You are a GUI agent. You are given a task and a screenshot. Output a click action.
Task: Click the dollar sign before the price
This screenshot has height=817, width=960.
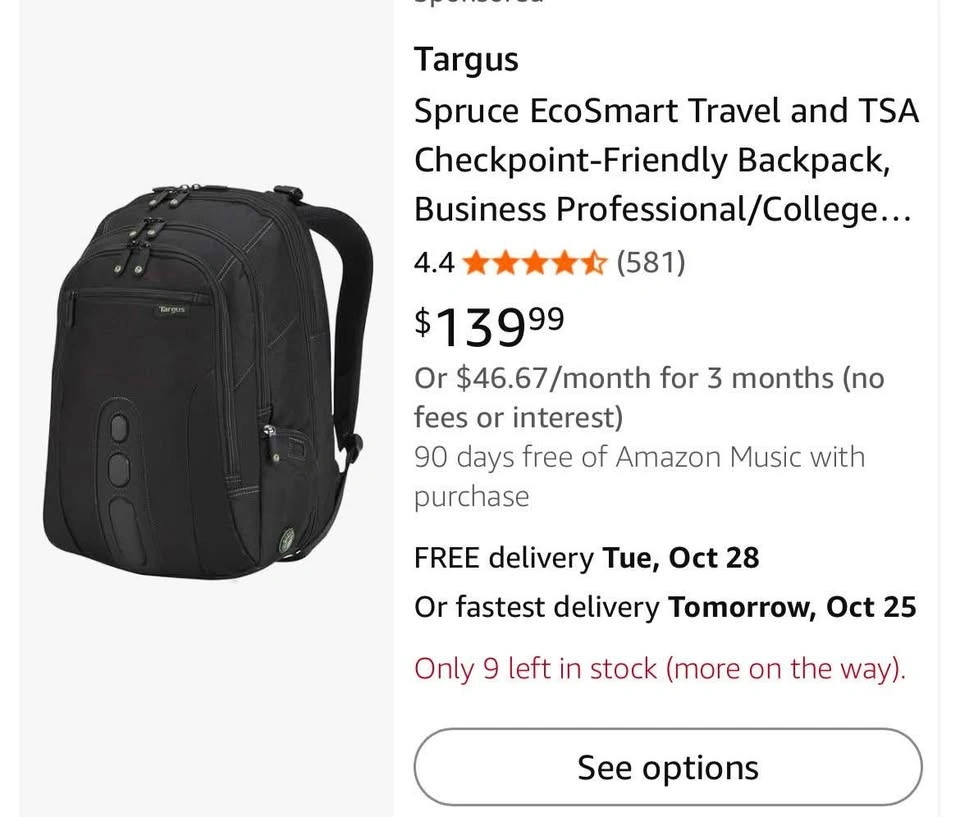424,322
